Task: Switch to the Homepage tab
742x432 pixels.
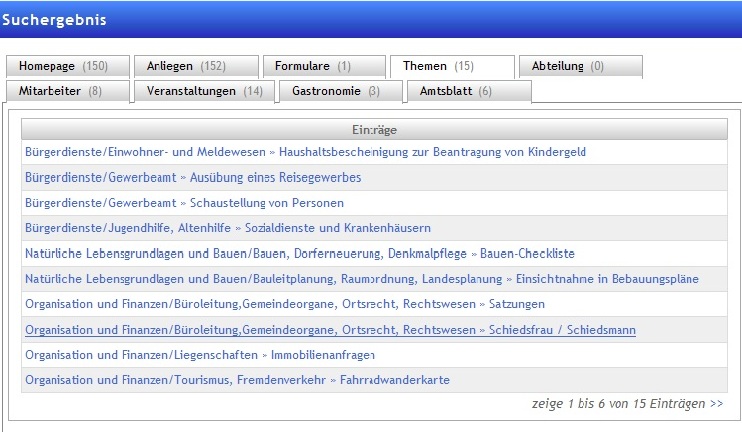Action: pos(68,66)
